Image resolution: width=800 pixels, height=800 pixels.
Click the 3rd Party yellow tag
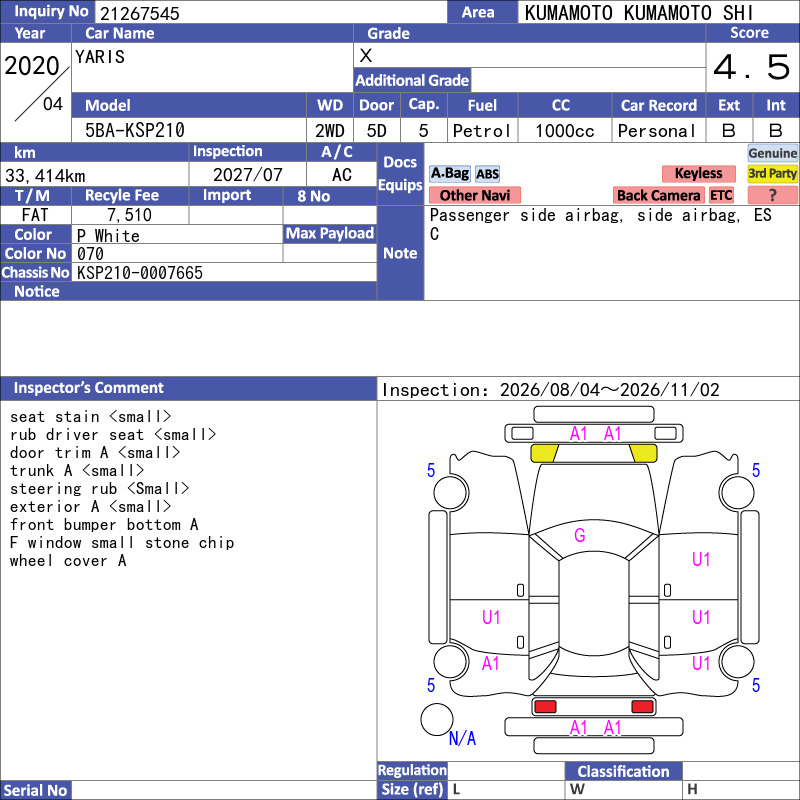pyautogui.click(x=772, y=173)
